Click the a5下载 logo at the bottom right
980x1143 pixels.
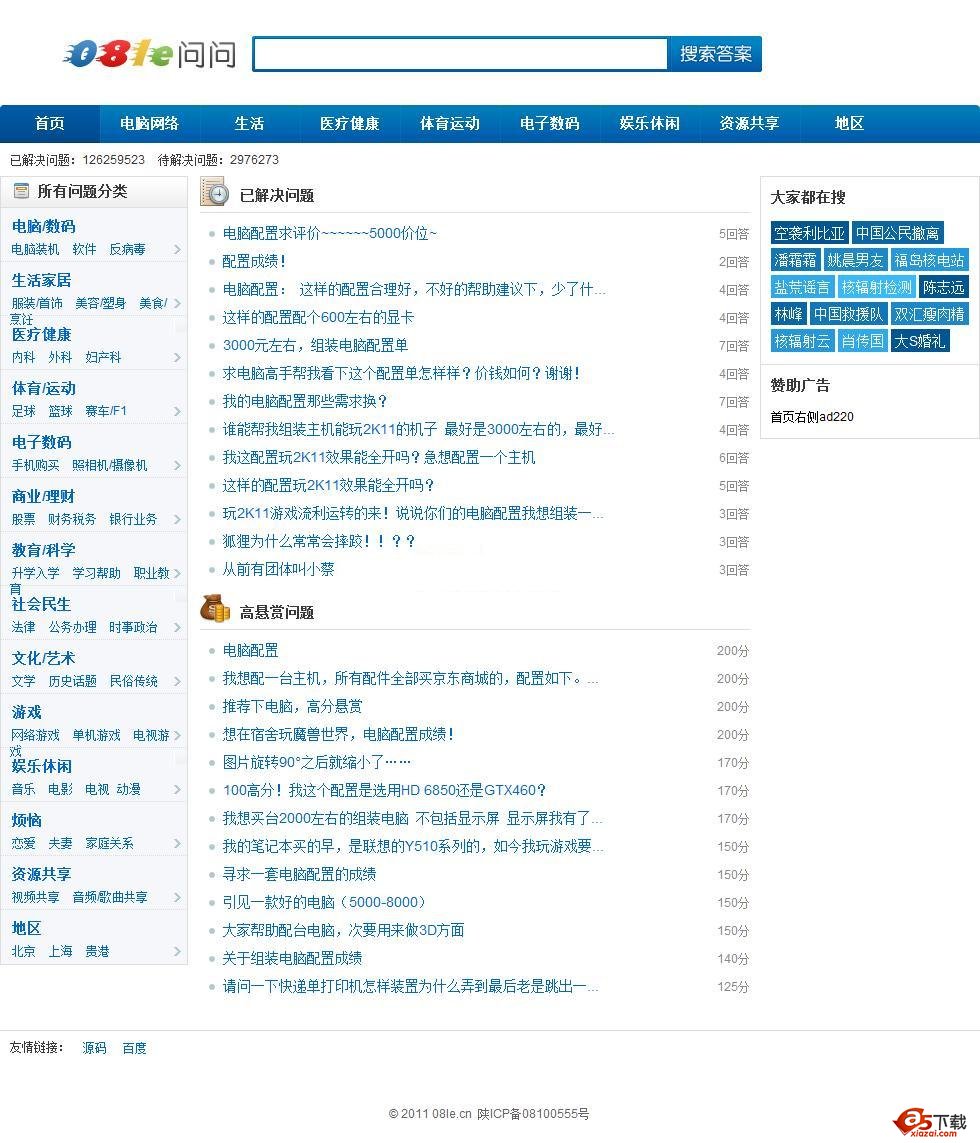[931, 1122]
